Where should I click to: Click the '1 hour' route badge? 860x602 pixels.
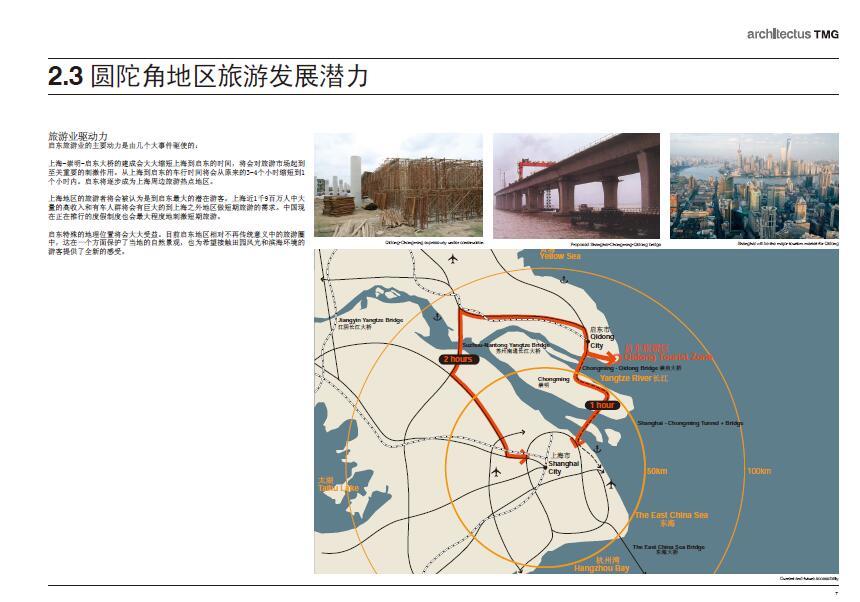click(x=602, y=405)
